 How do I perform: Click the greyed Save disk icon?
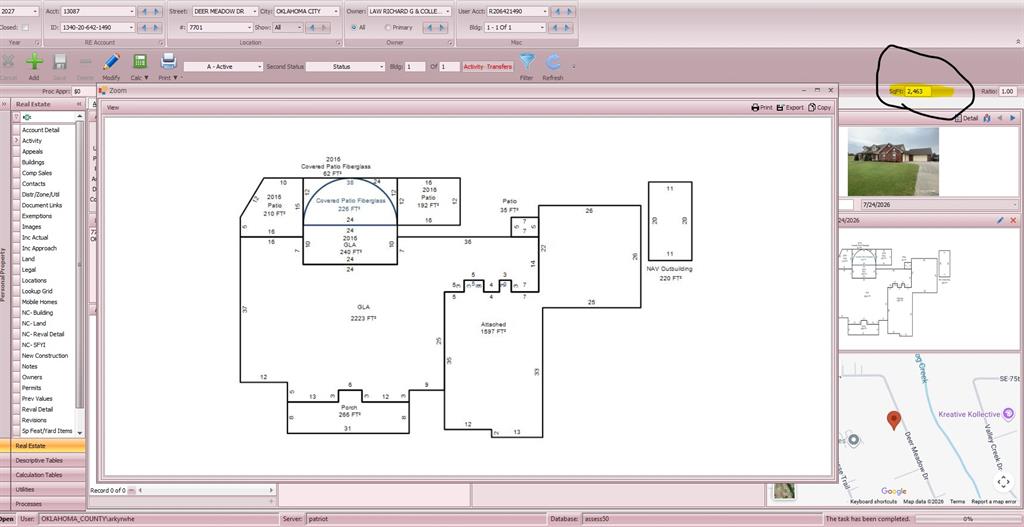(60, 62)
